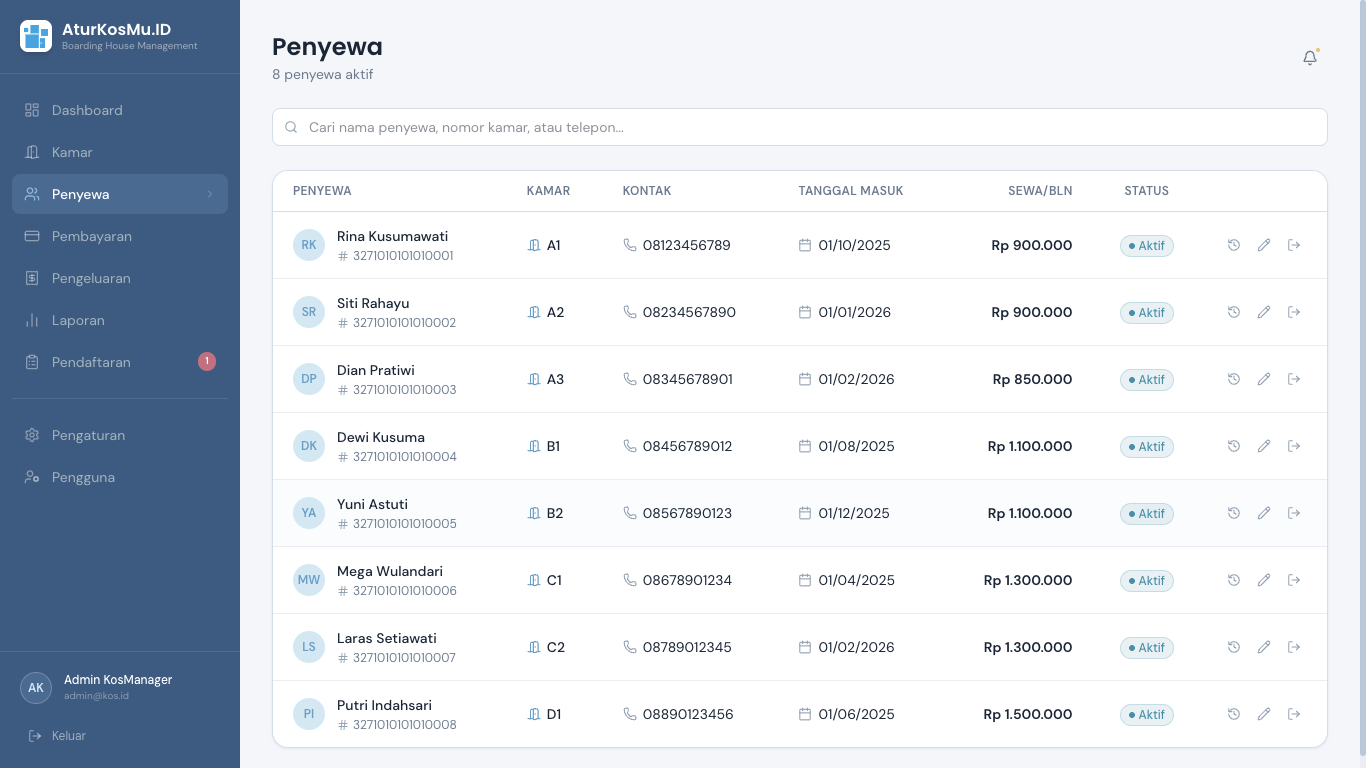
Task: Edit Siti Rahayu's tenant record
Action: 1264,312
